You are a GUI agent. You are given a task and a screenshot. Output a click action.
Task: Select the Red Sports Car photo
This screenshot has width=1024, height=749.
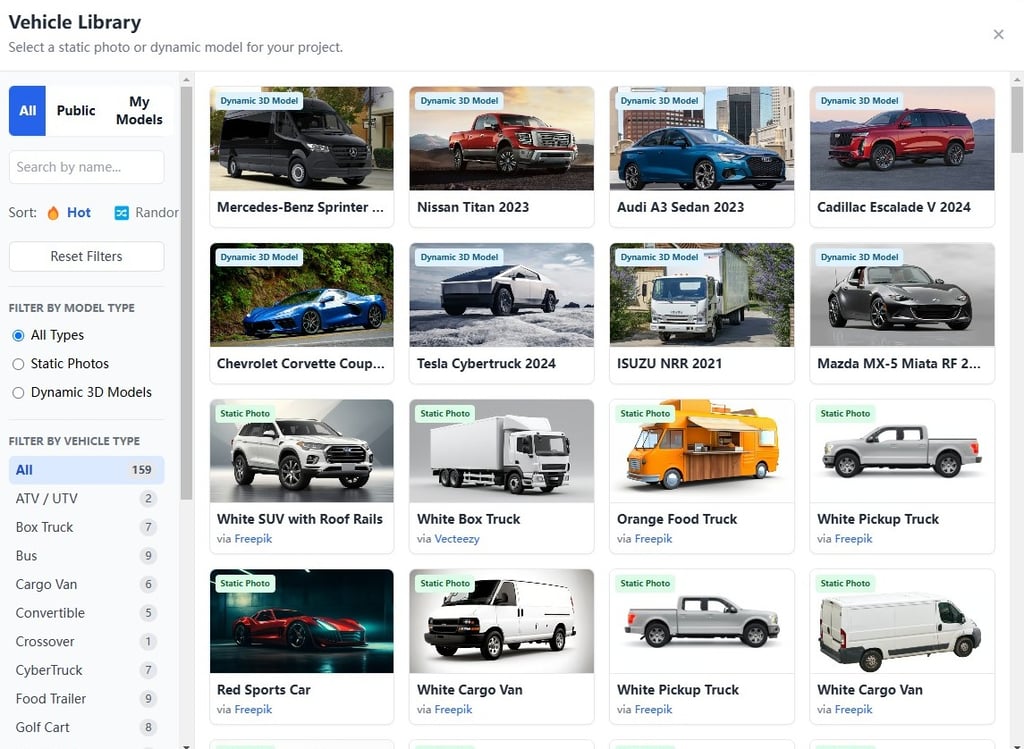301,620
